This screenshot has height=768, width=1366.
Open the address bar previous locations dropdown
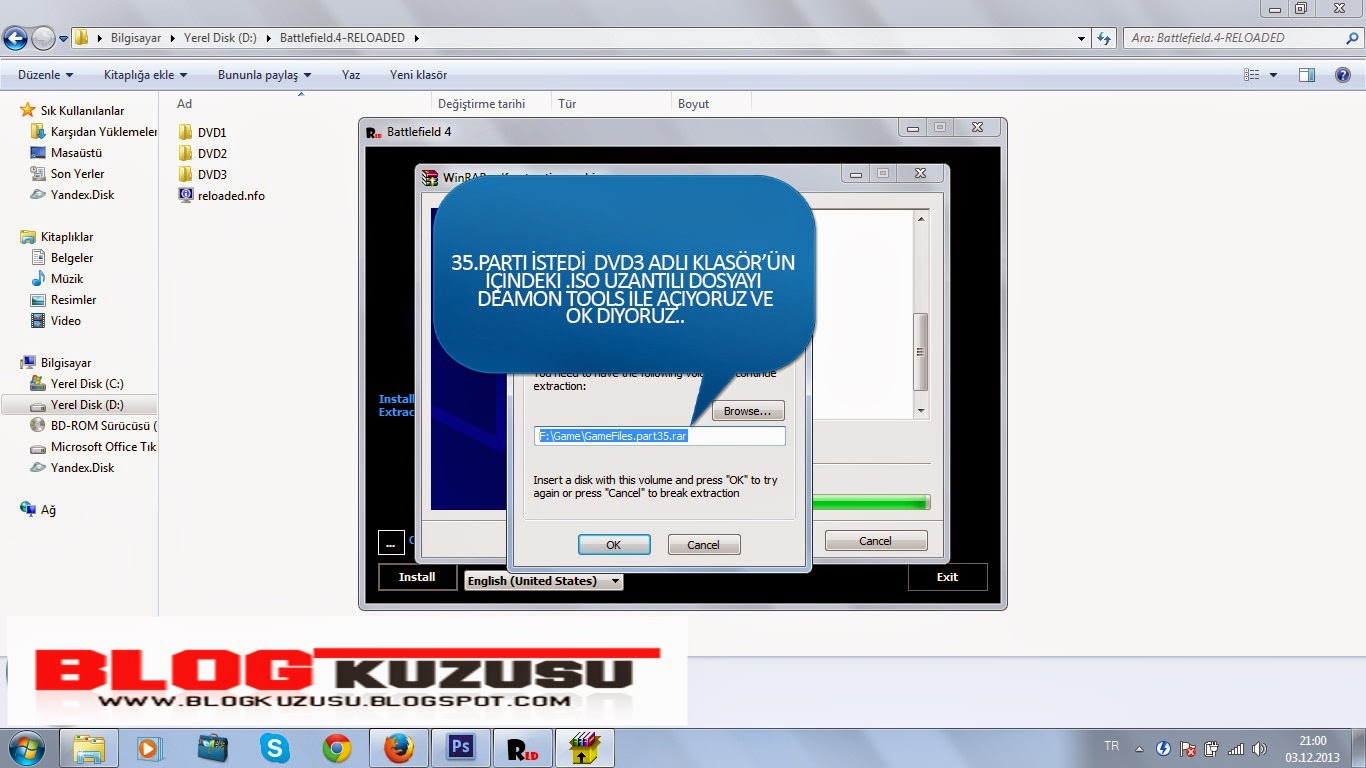(x=1082, y=38)
